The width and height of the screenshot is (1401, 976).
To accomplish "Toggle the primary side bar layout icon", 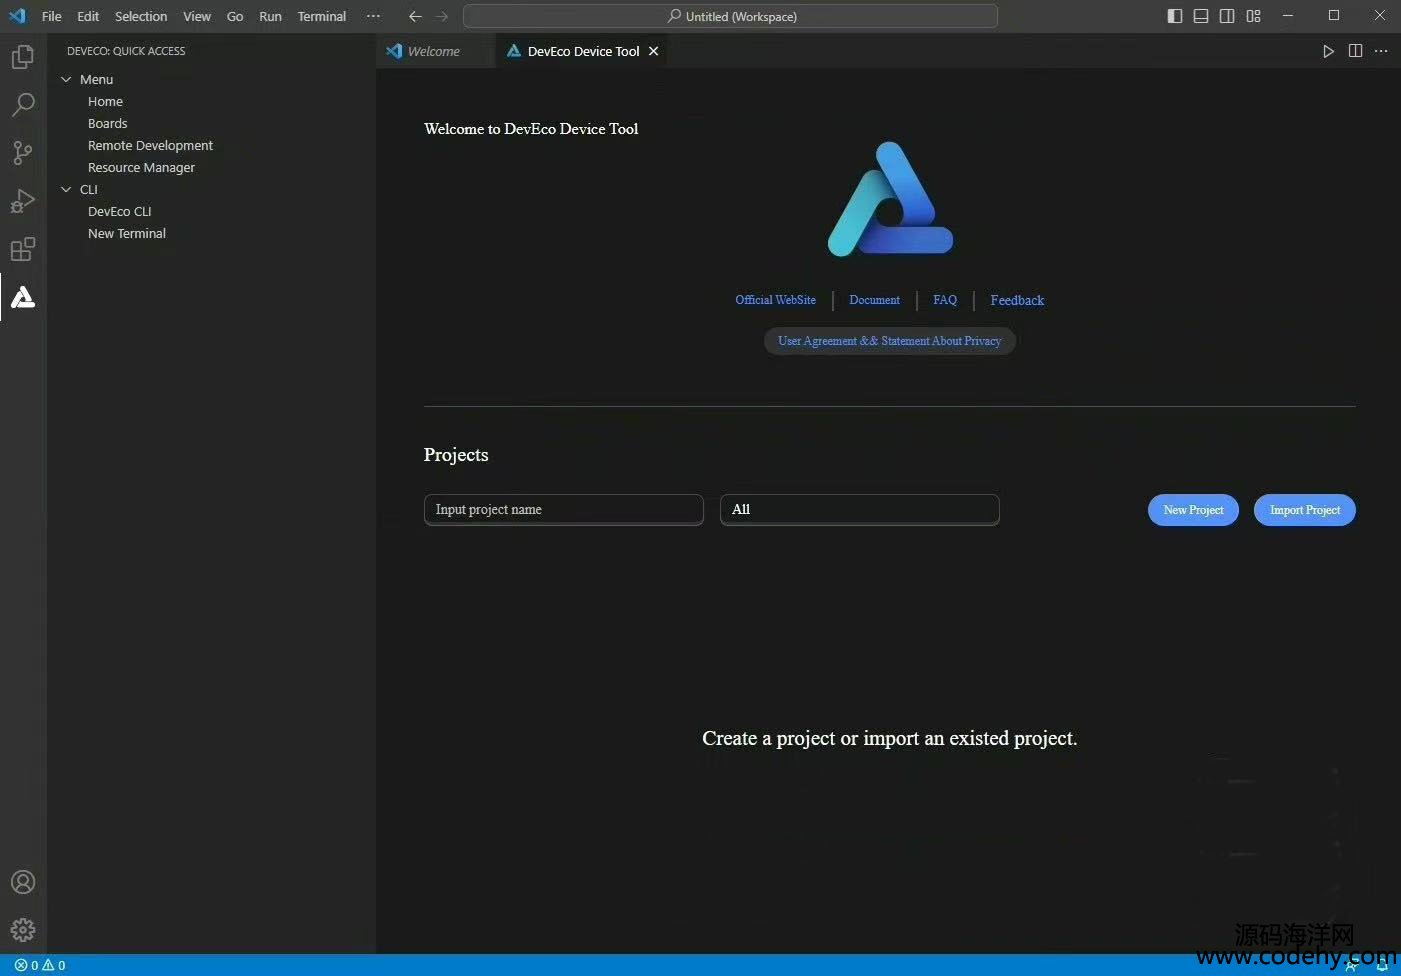I will (x=1175, y=16).
